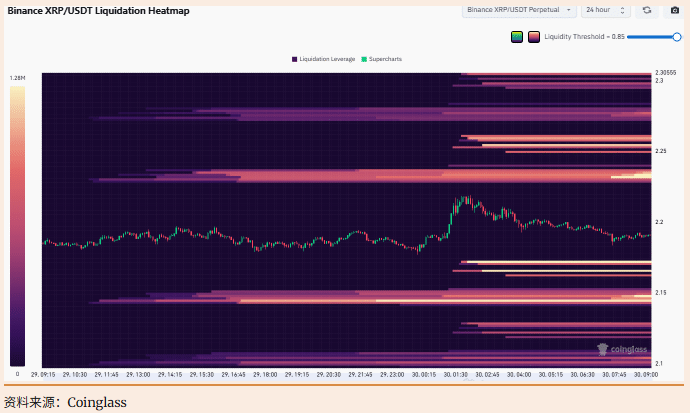Click the 30. 05:15 time axis label
690x413 pixels.
coord(551,375)
